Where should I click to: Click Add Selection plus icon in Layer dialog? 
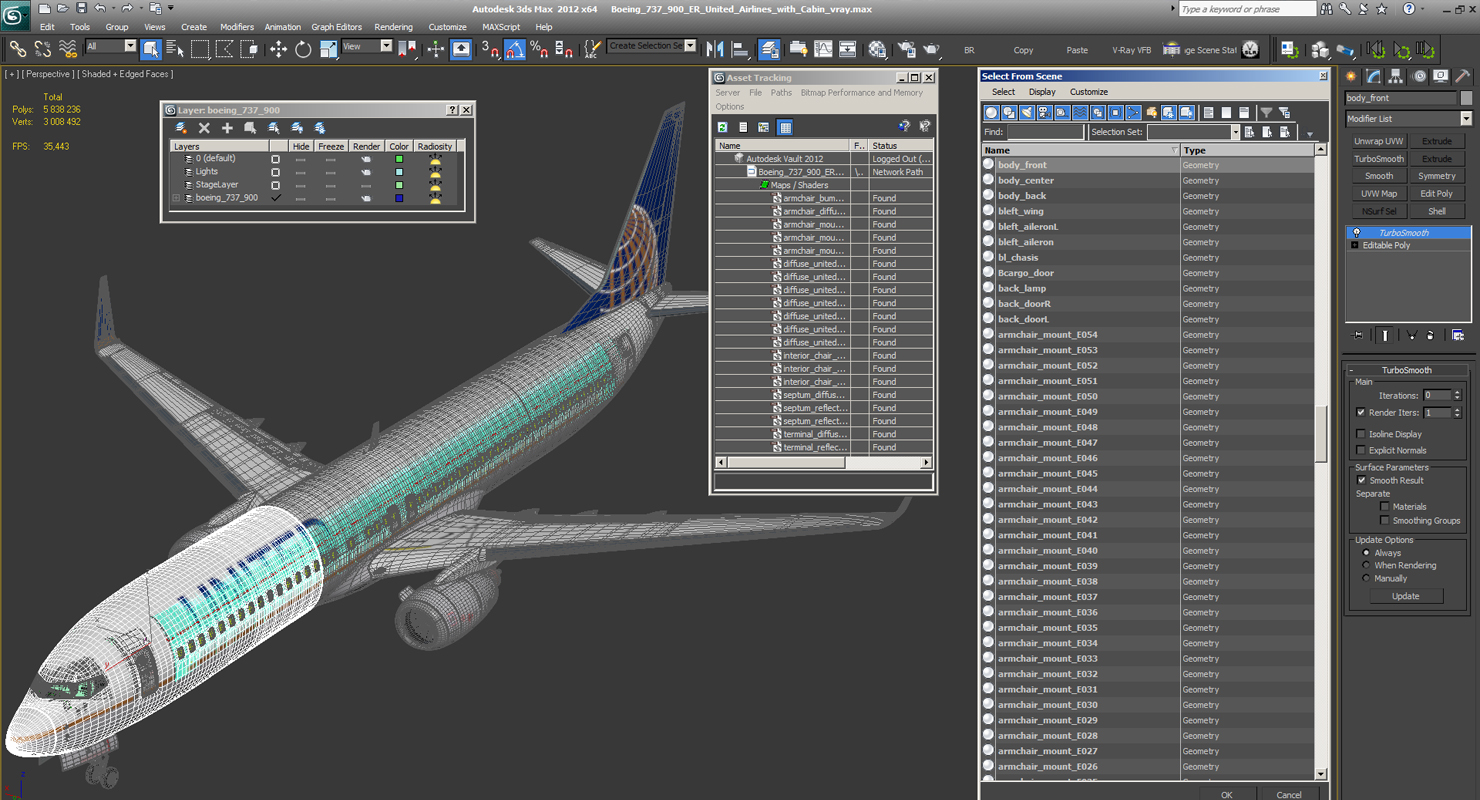[x=227, y=128]
